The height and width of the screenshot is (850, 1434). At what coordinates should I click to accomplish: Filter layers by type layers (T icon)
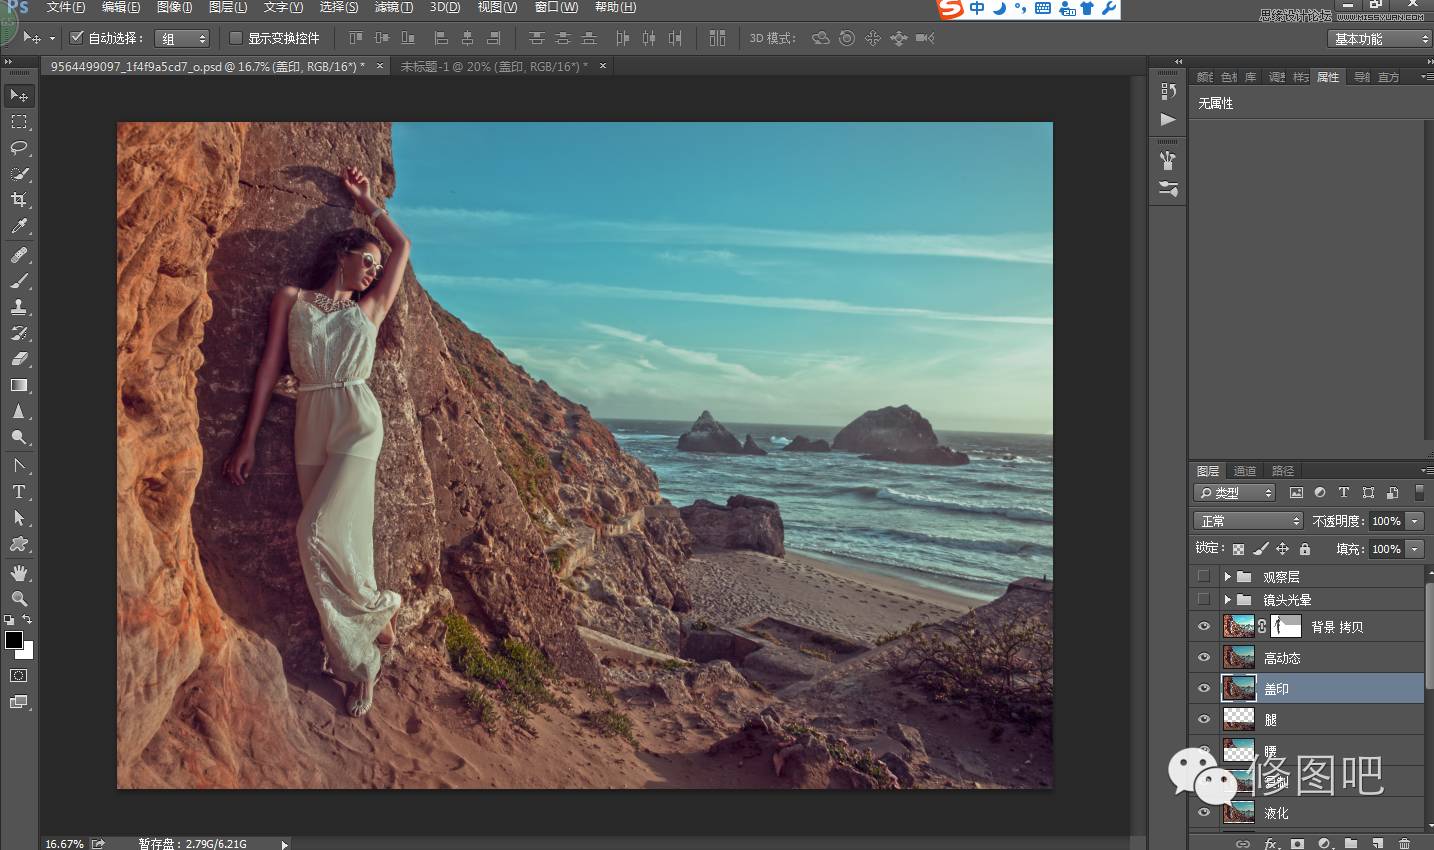coord(1343,493)
